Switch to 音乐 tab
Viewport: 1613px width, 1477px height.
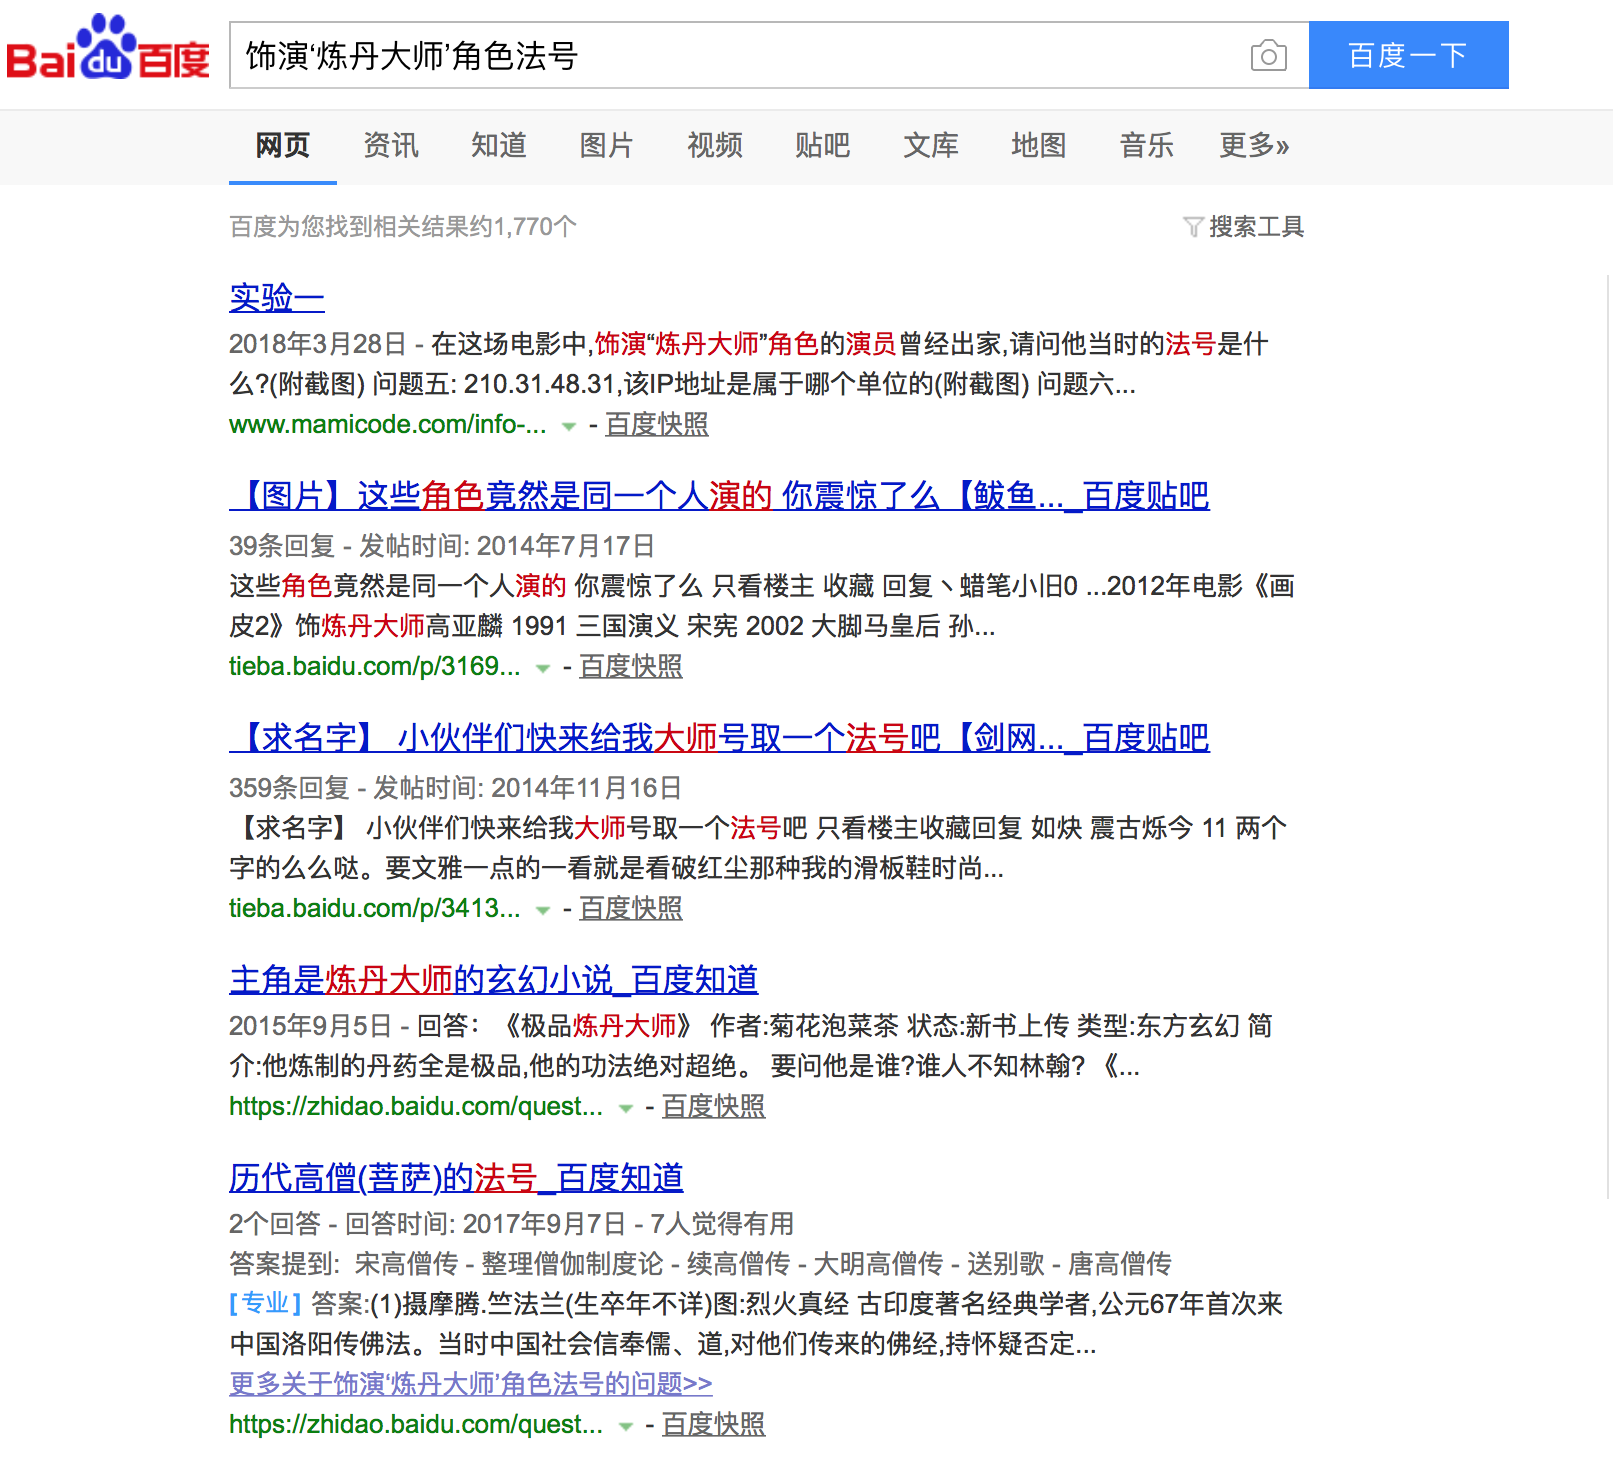click(x=1146, y=146)
